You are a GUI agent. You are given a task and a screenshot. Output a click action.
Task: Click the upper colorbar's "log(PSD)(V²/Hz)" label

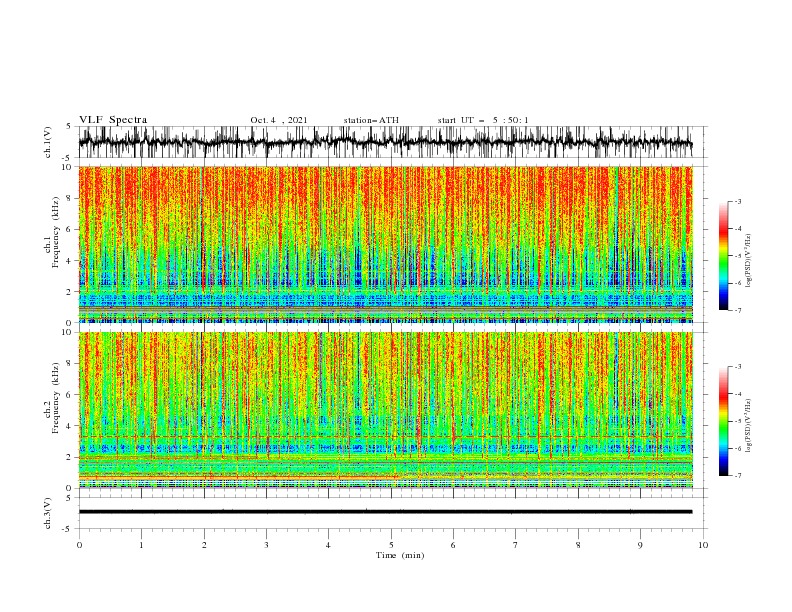pos(748,261)
